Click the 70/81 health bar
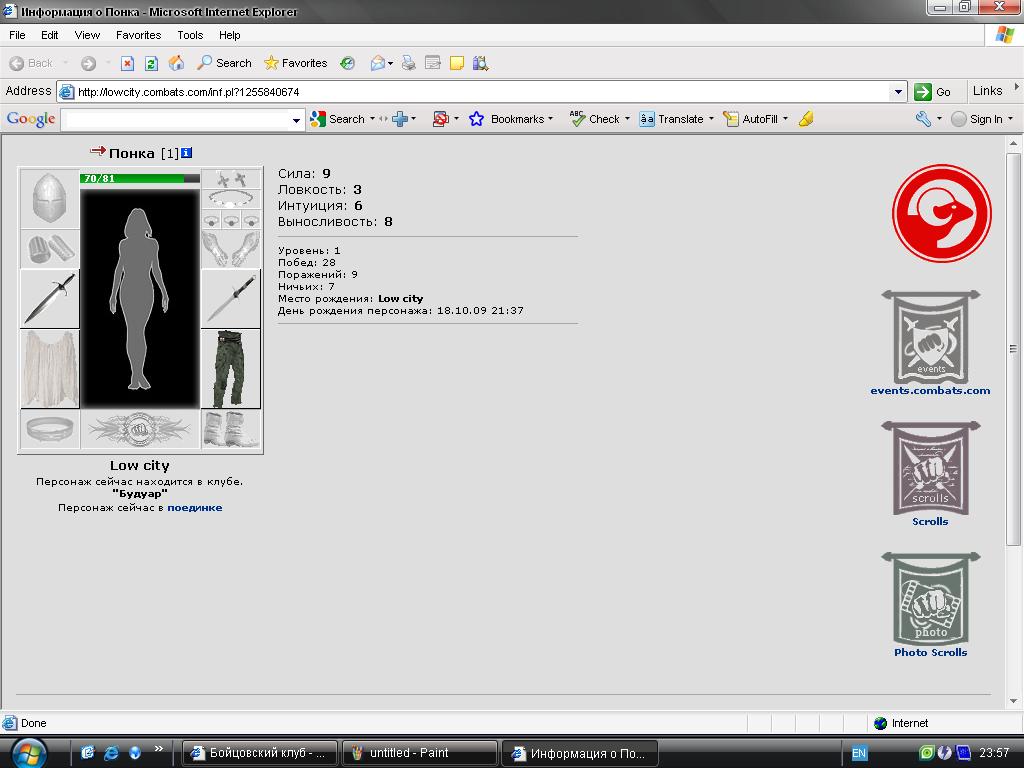 coord(140,178)
